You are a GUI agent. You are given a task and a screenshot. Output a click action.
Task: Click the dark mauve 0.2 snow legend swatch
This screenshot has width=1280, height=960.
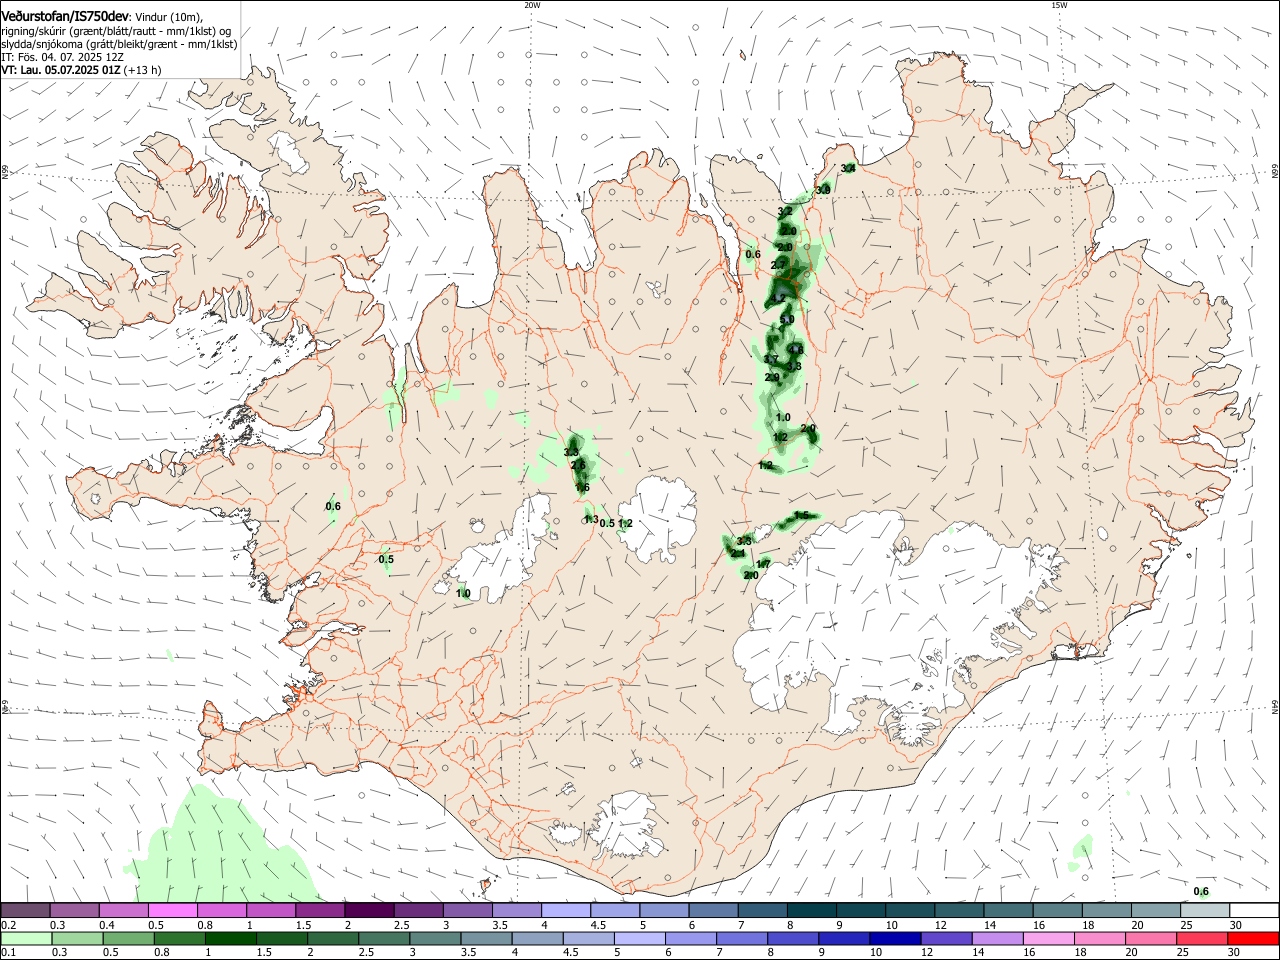(x=25, y=910)
